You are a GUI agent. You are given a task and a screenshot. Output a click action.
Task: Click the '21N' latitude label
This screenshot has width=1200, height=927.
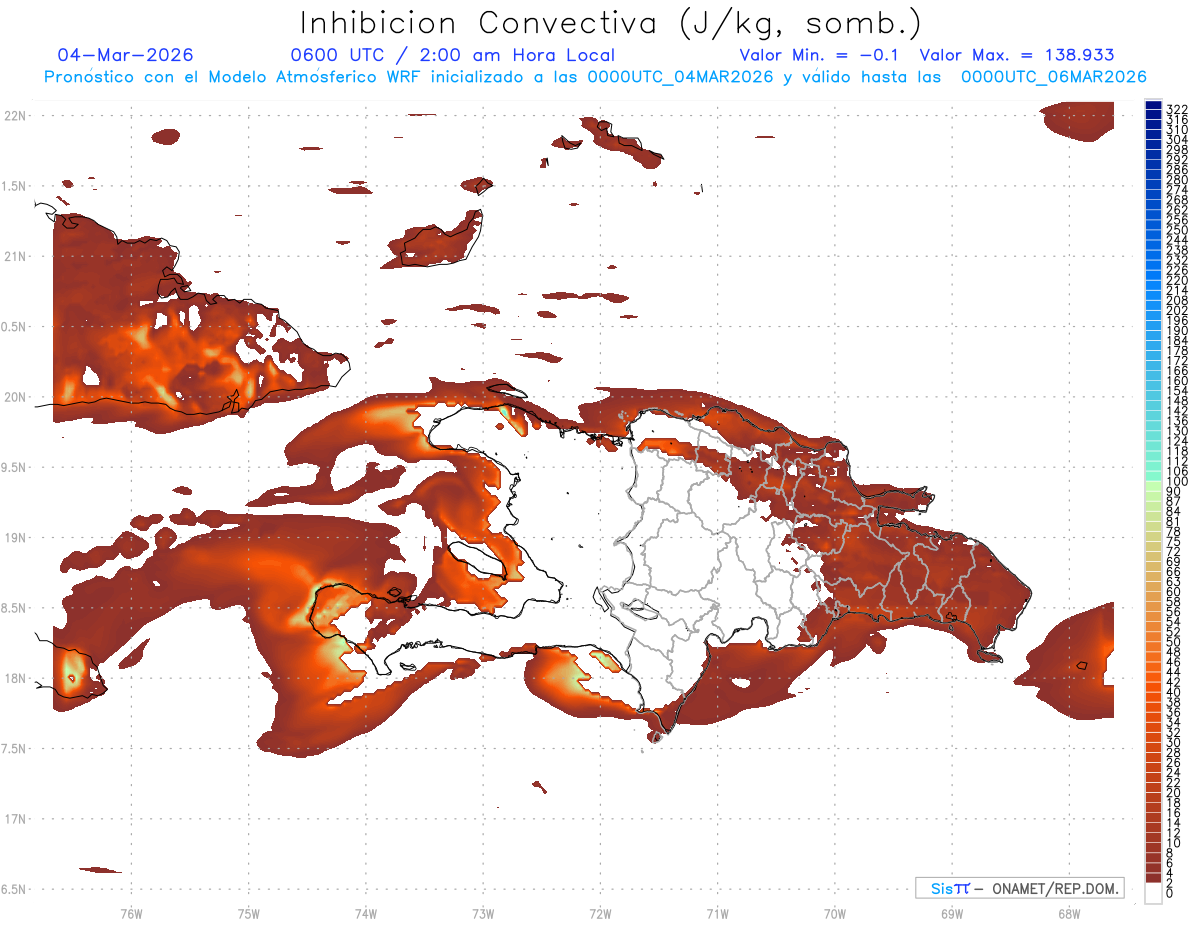point(15,256)
